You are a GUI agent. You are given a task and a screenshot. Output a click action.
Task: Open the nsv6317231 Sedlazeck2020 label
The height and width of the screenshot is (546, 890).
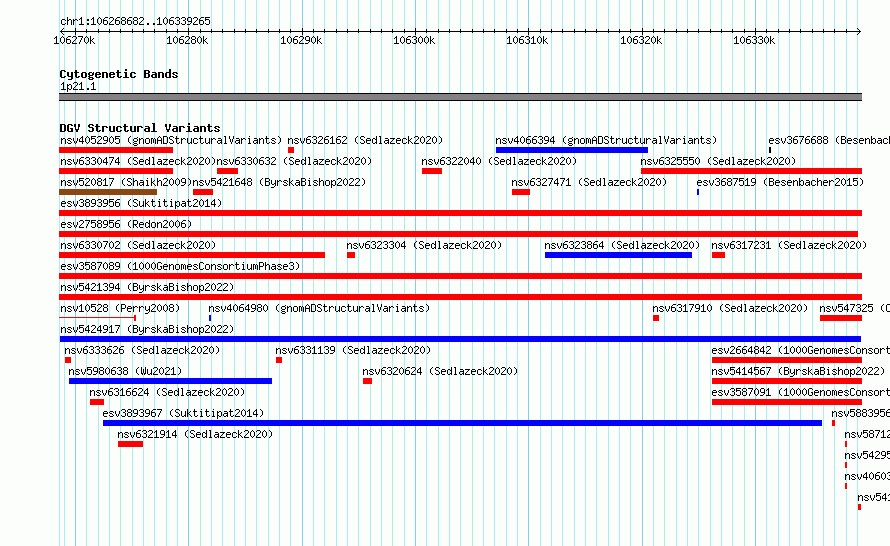click(789, 245)
